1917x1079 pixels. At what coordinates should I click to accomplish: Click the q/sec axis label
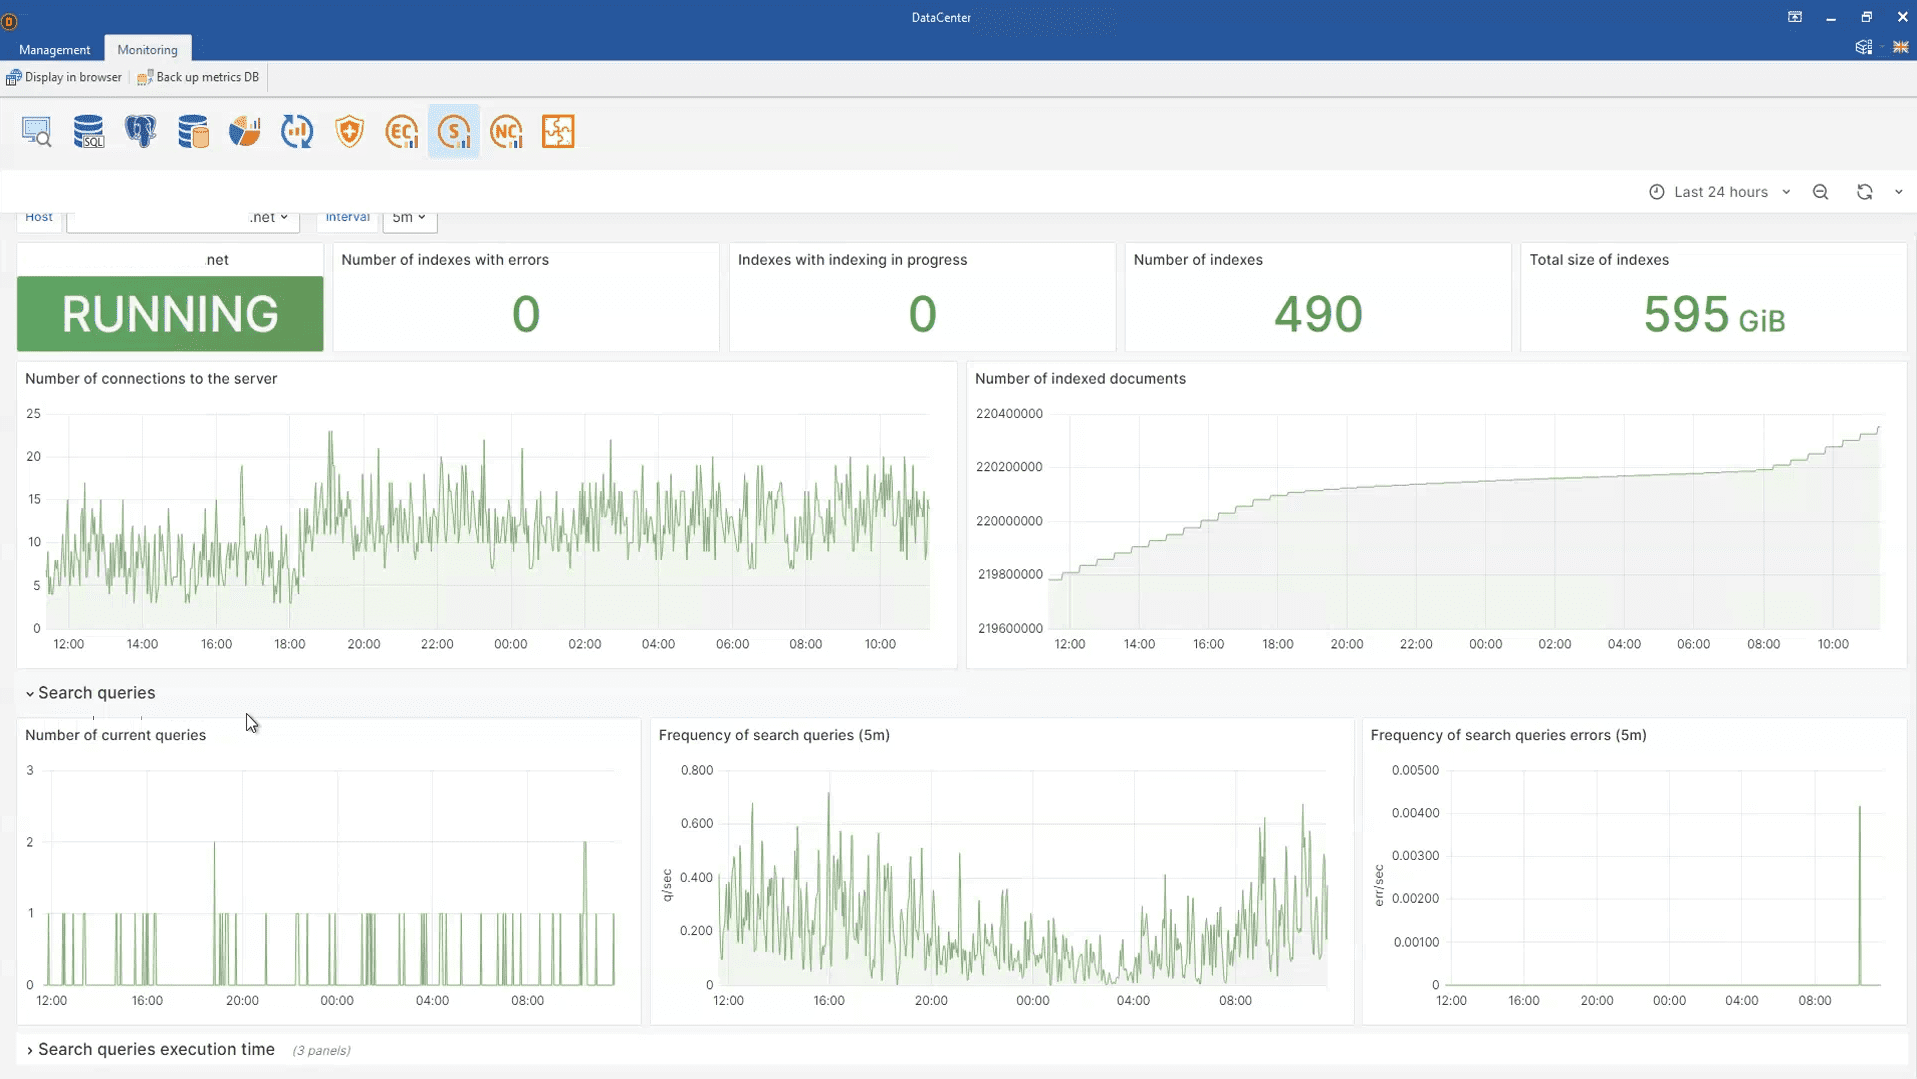tap(667, 885)
